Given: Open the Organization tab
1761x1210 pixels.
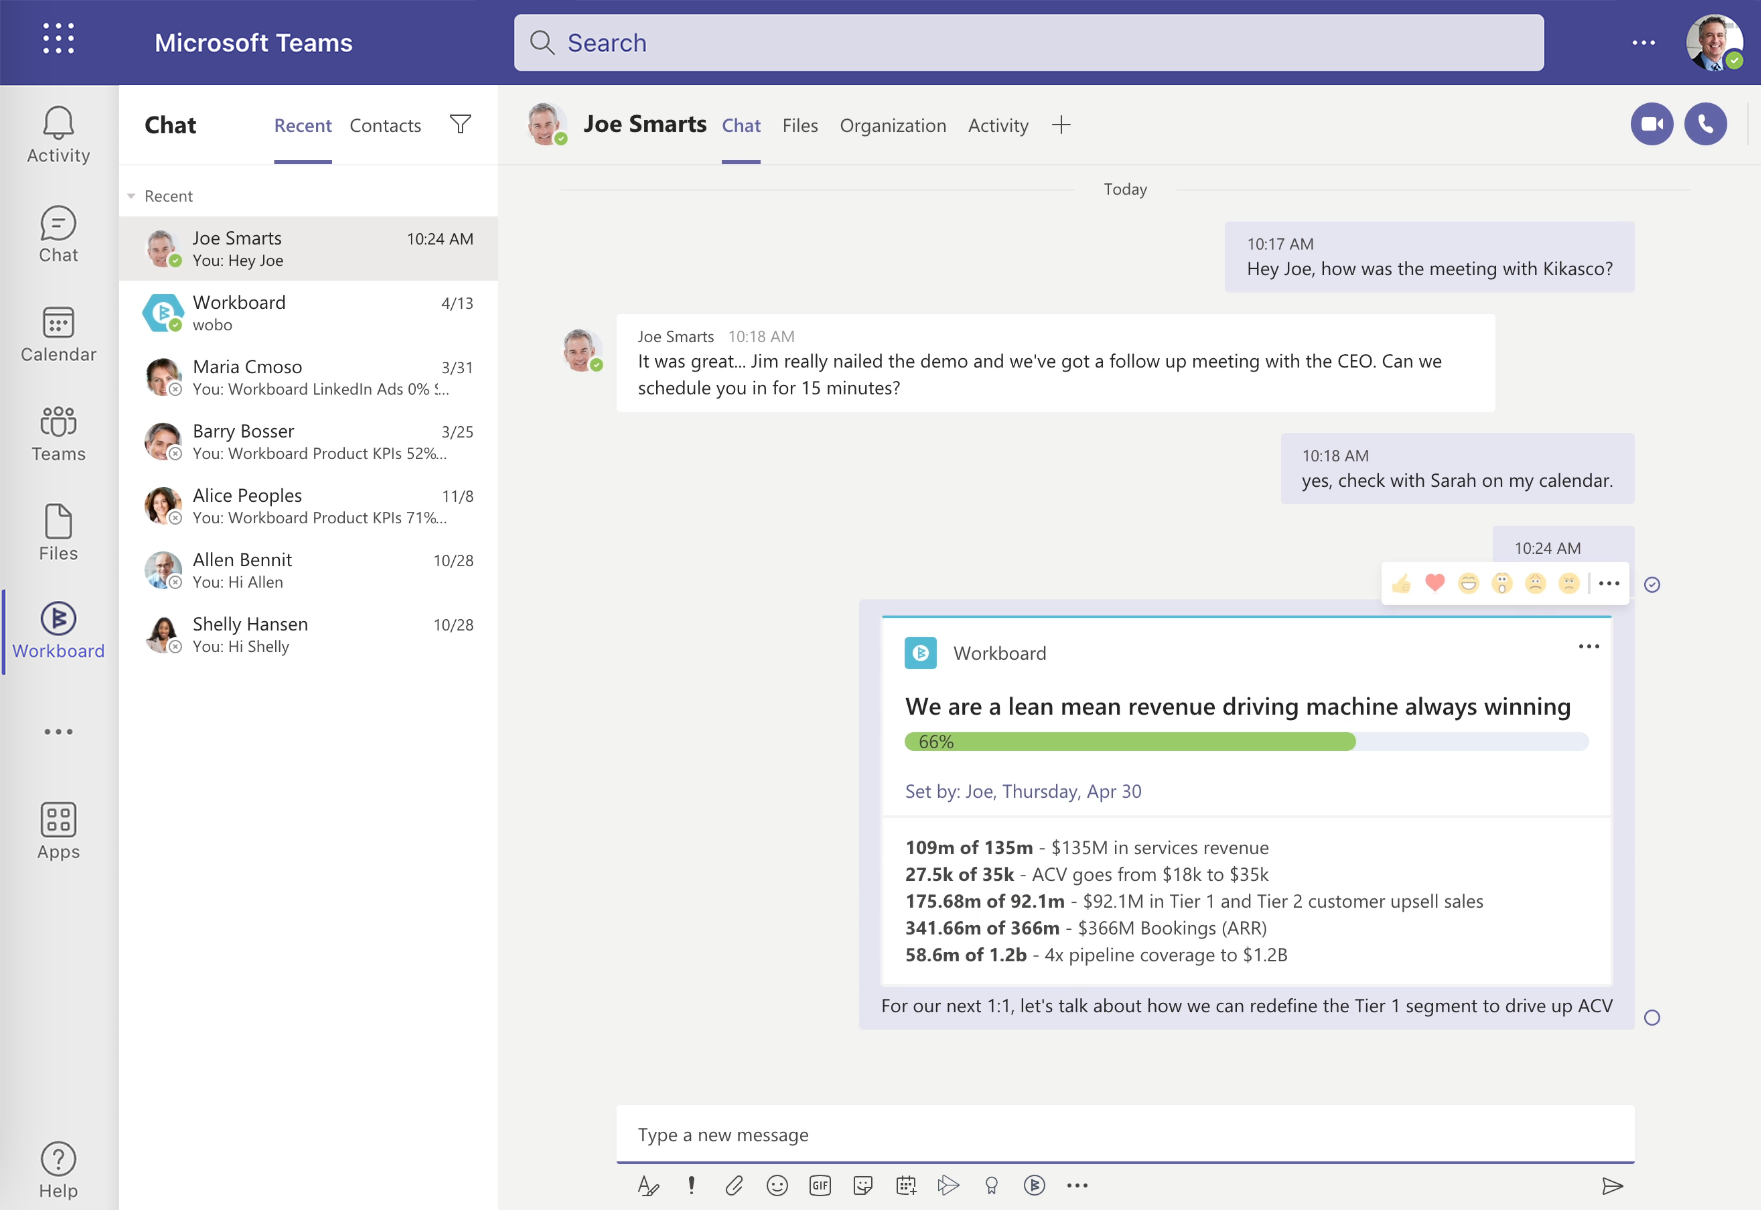Looking at the screenshot, I should pos(893,125).
